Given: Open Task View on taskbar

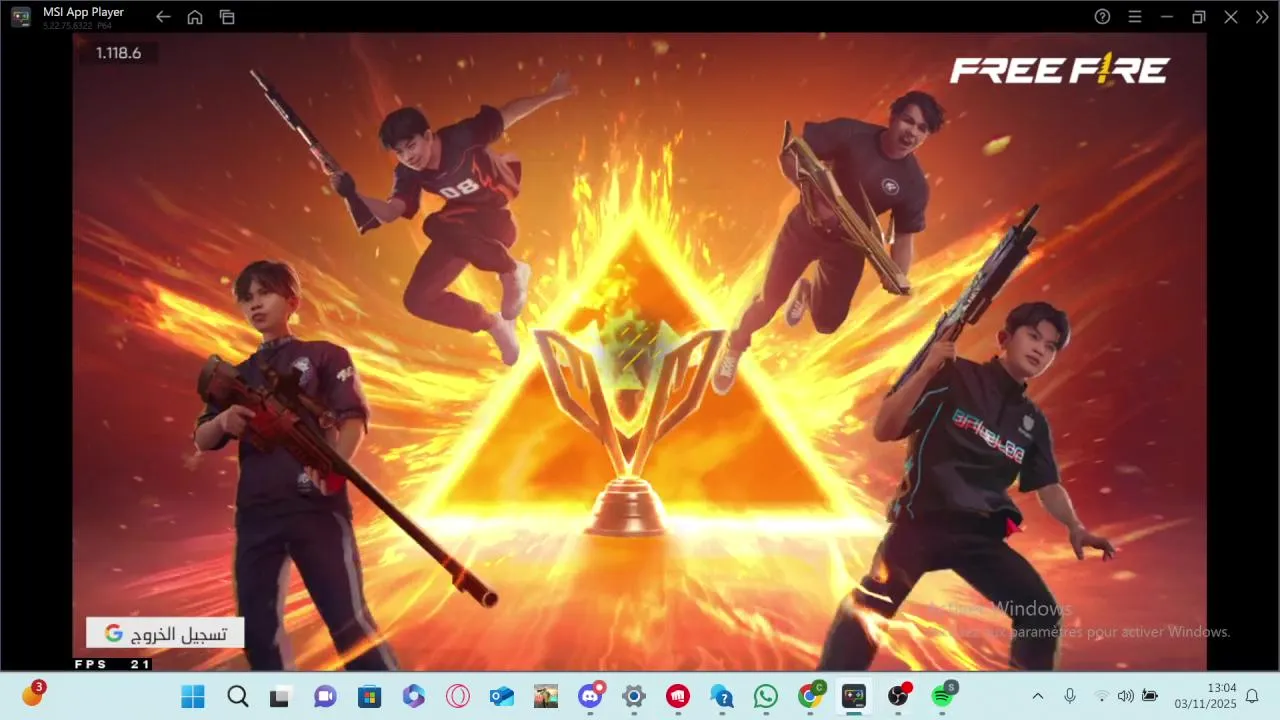Looking at the screenshot, I should click(280, 696).
